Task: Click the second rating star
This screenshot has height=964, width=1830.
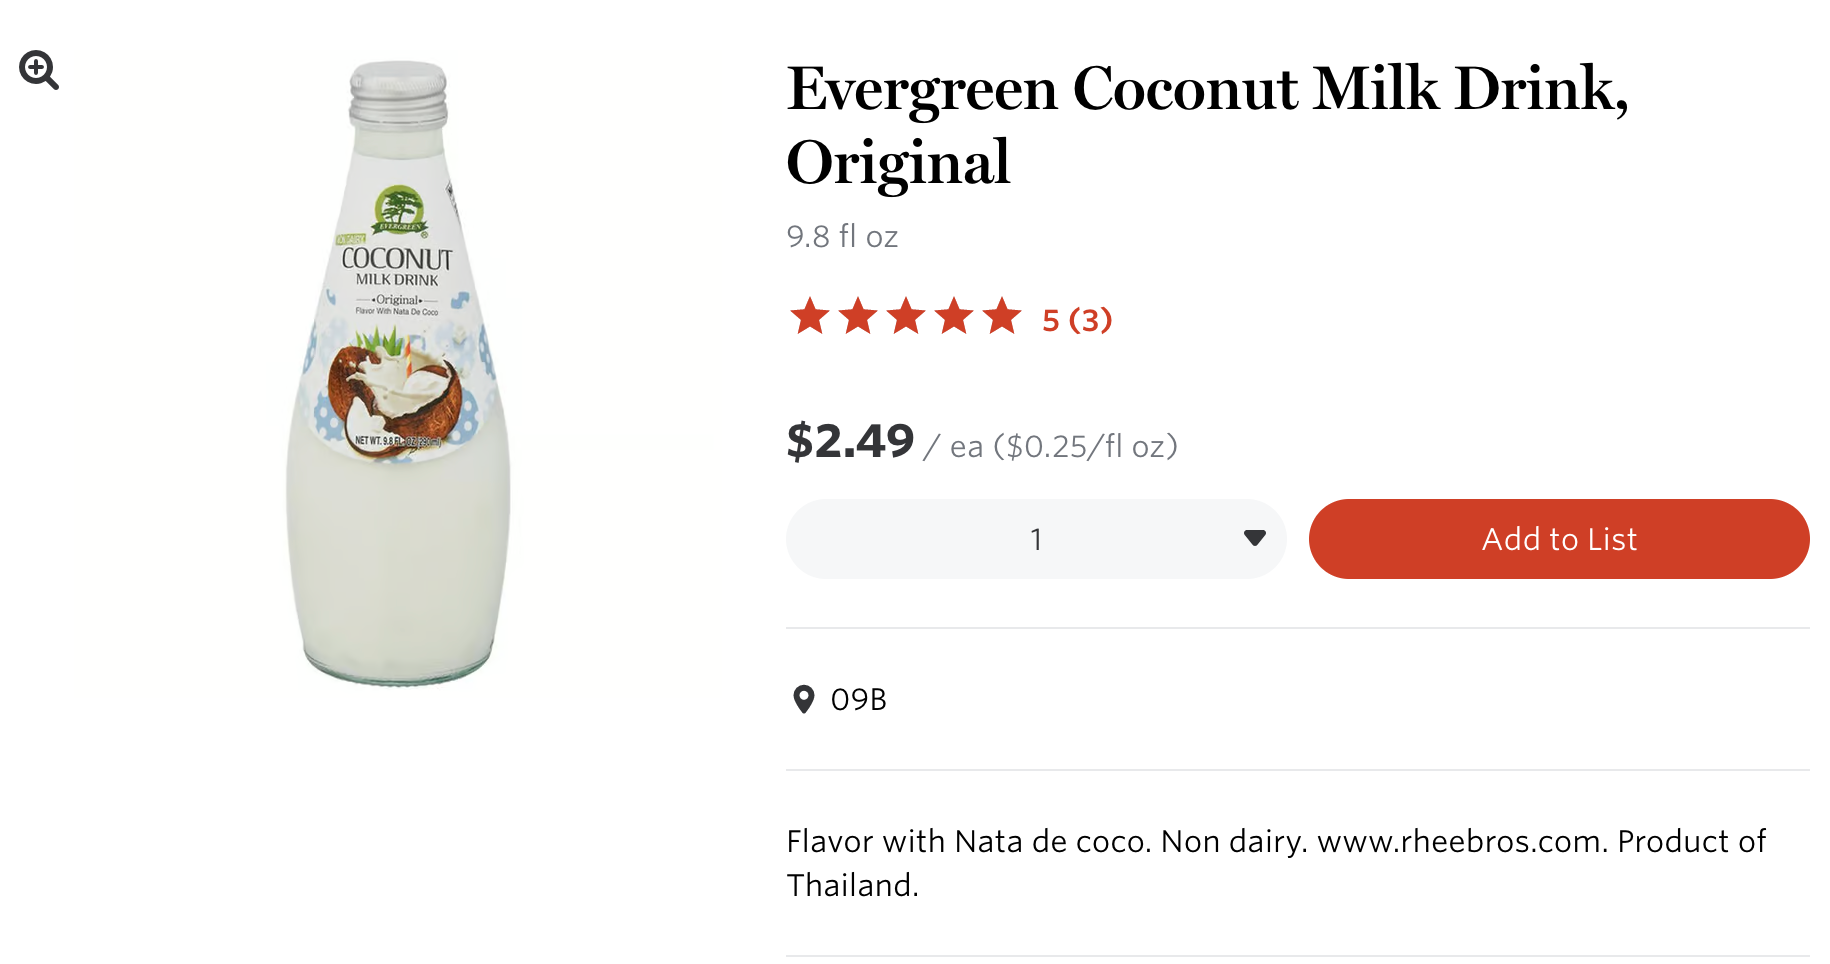Action: [857, 317]
